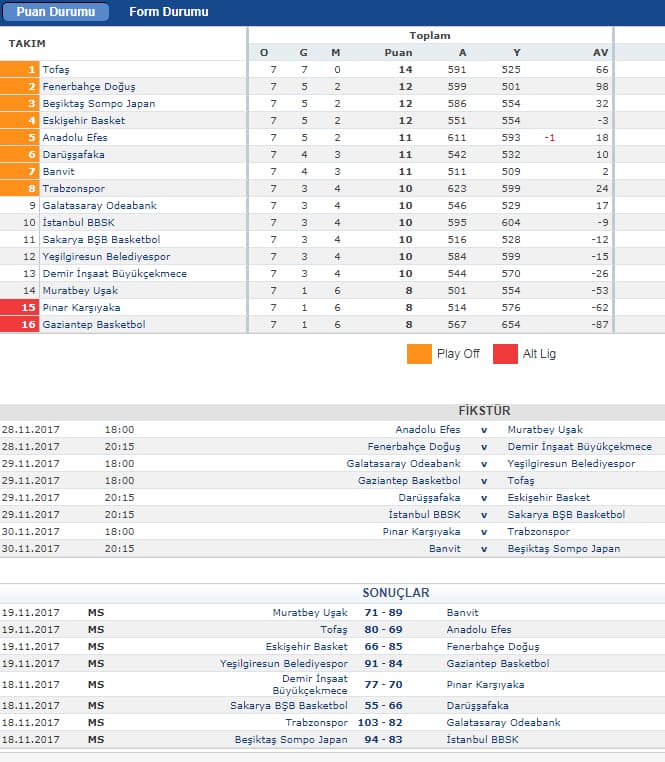Click the SONUÇLAR section heading

pyautogui.click(x=396, y=593)
